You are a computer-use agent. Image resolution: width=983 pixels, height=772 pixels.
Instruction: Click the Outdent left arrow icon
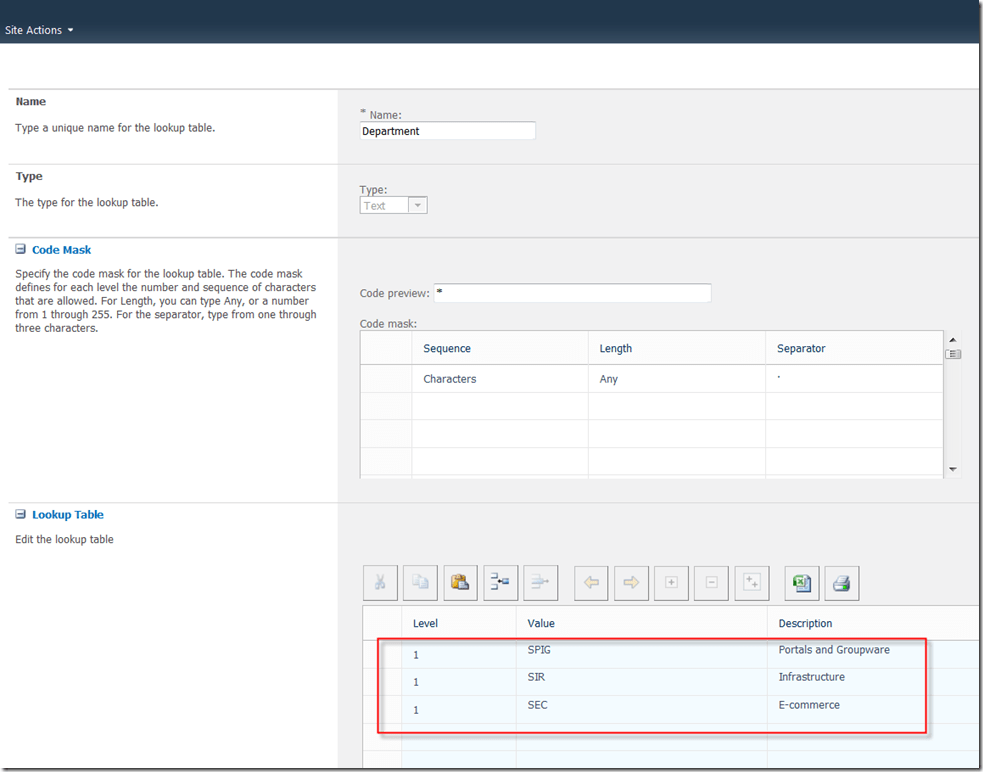pos(591,583)
